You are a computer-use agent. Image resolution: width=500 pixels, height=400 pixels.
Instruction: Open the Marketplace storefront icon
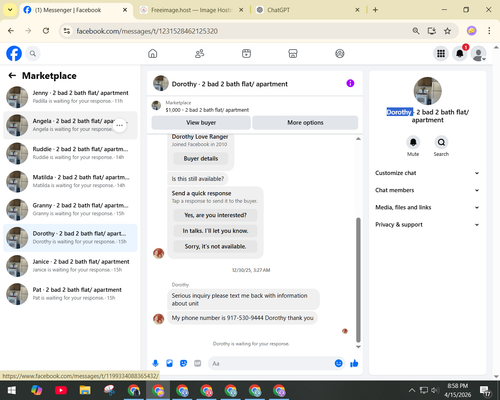293,53
